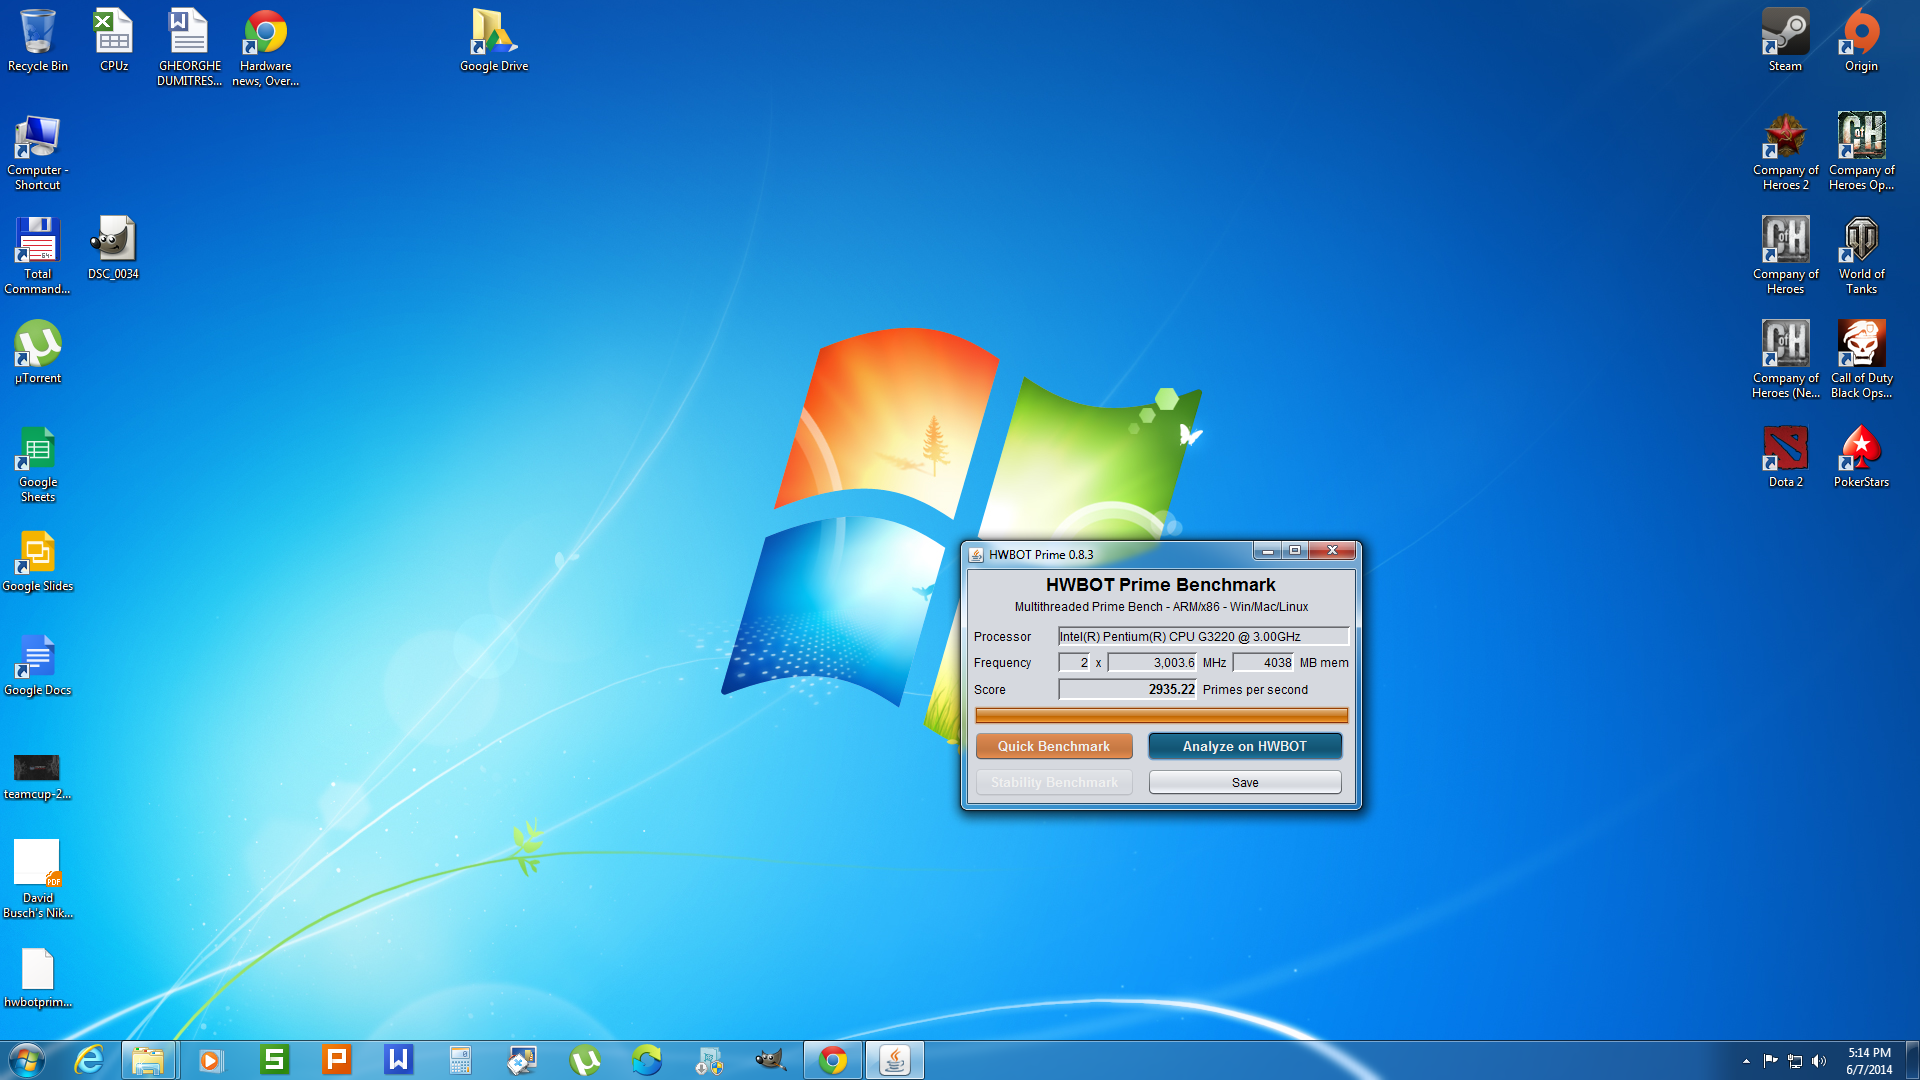Open Windows Explorer from the taskbar

coord(148,1060)
